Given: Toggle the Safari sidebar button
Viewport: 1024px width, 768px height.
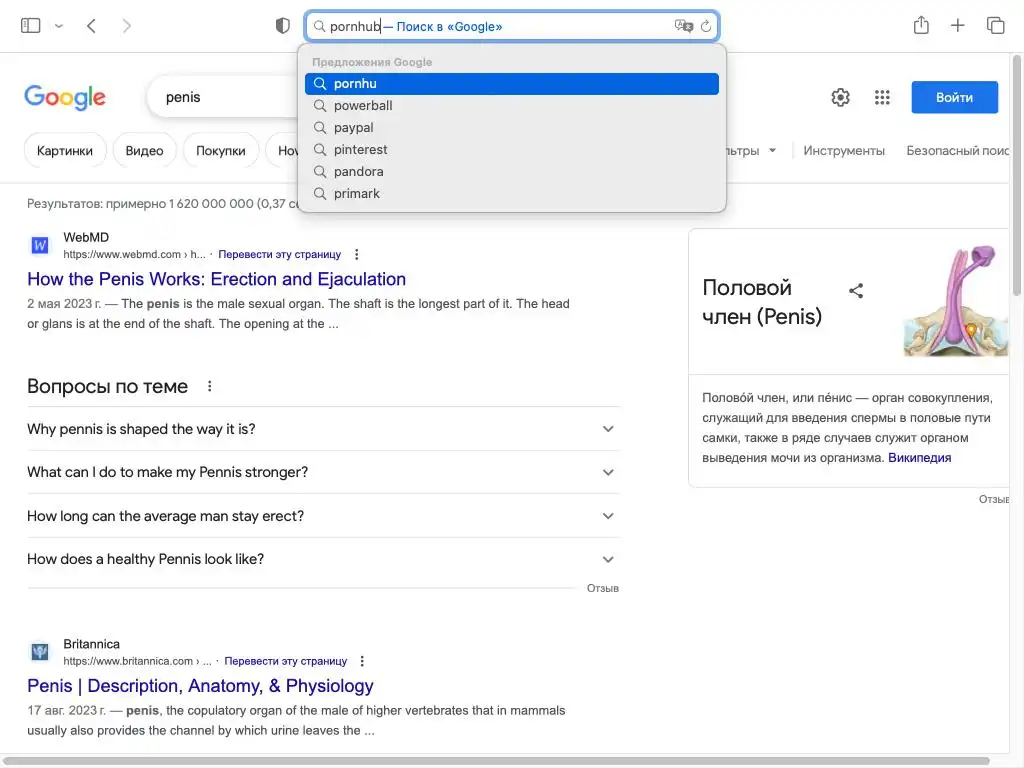Looking at the screenshot, I should pos(30,26).
